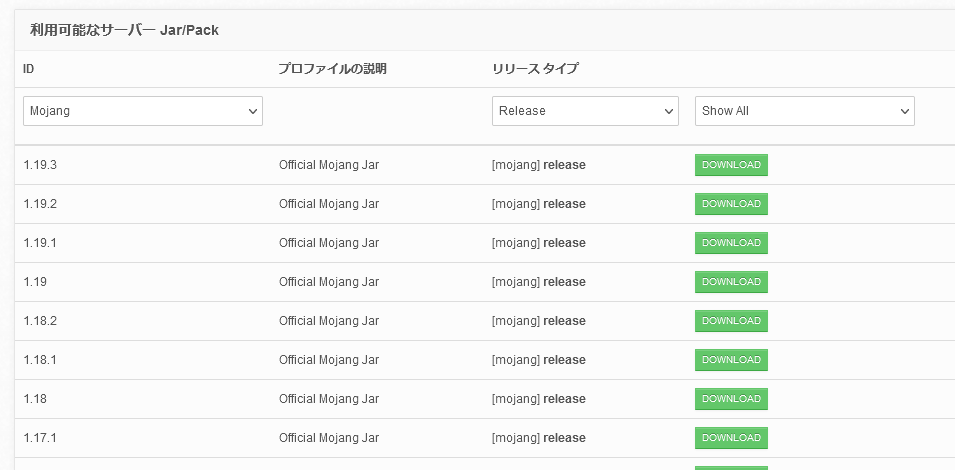
Task: Download the 1.19 Mojang jar
Action: pyautogui.click(x=731, y=282)
